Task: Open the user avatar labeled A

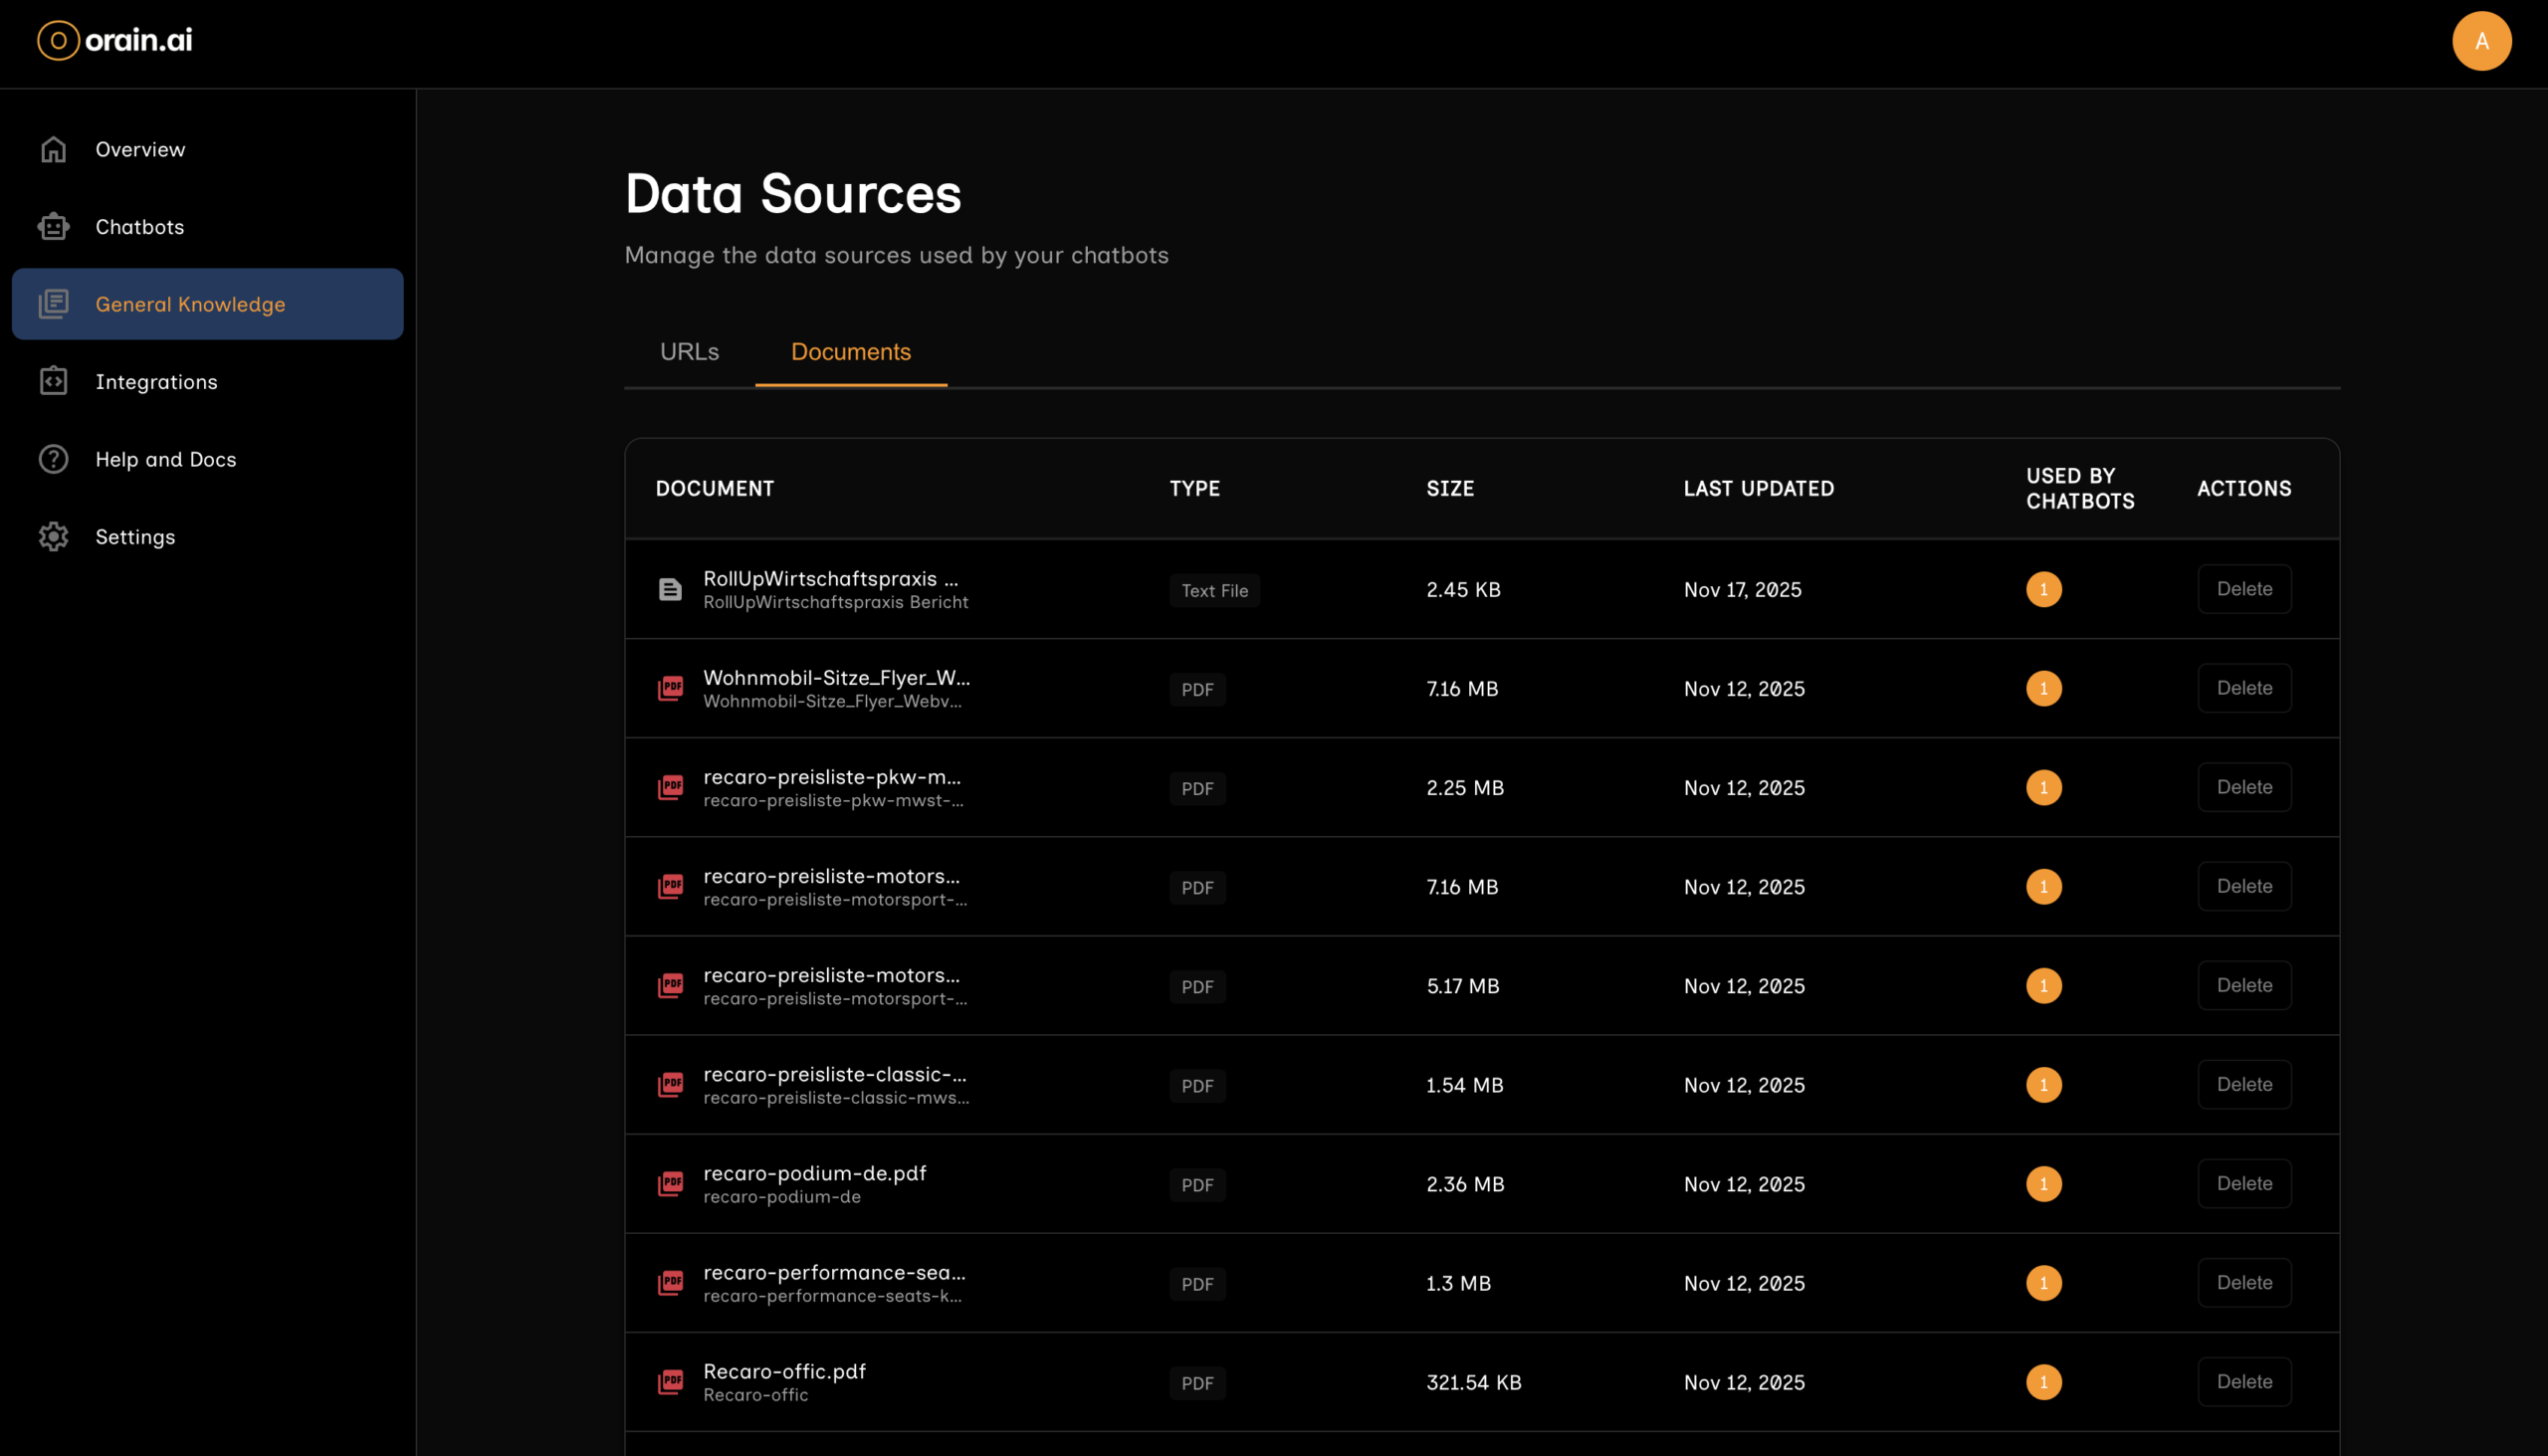Action: click(2480, 41)
